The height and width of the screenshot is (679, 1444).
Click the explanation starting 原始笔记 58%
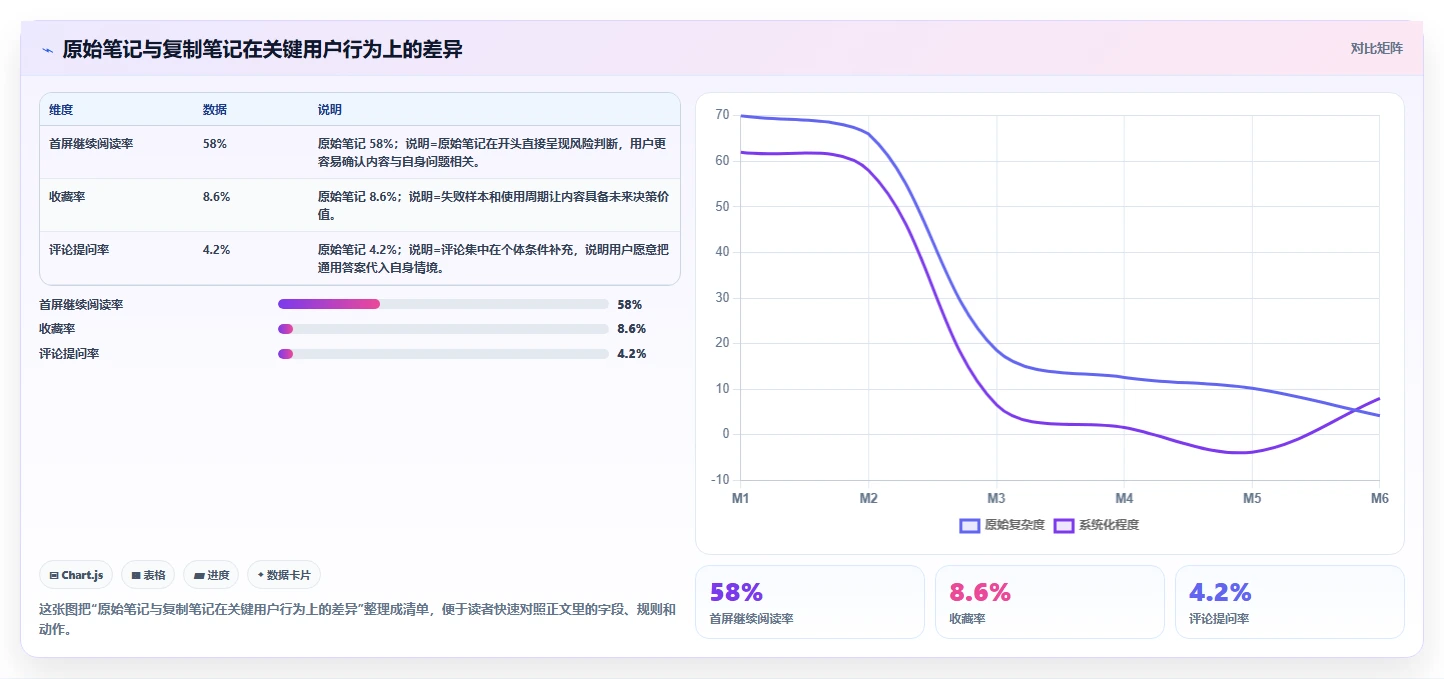click(493, 152)
